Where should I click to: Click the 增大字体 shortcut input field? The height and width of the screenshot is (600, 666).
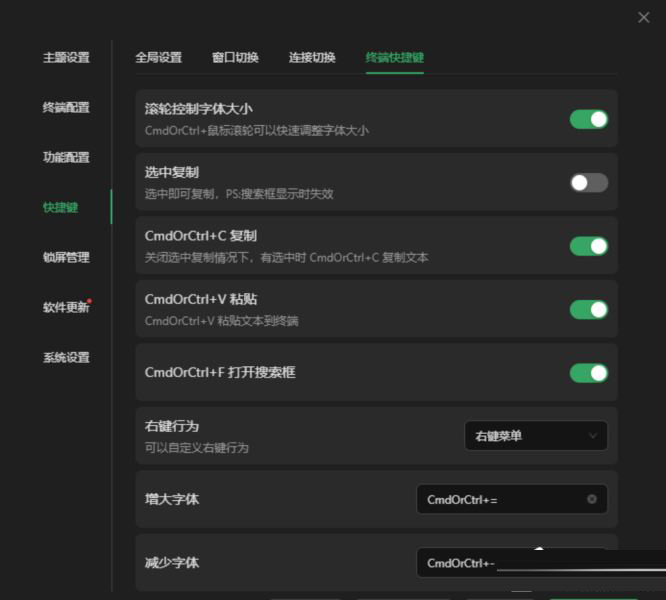(x=500, y=499)
